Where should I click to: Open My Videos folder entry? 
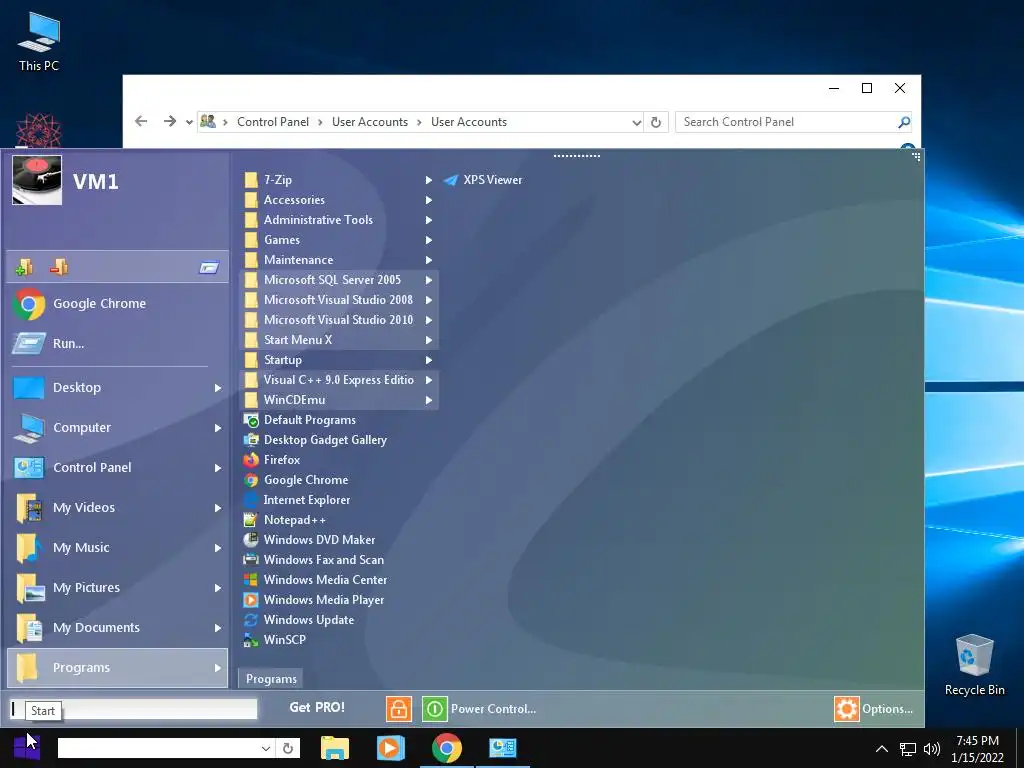(x=118, y=507)
